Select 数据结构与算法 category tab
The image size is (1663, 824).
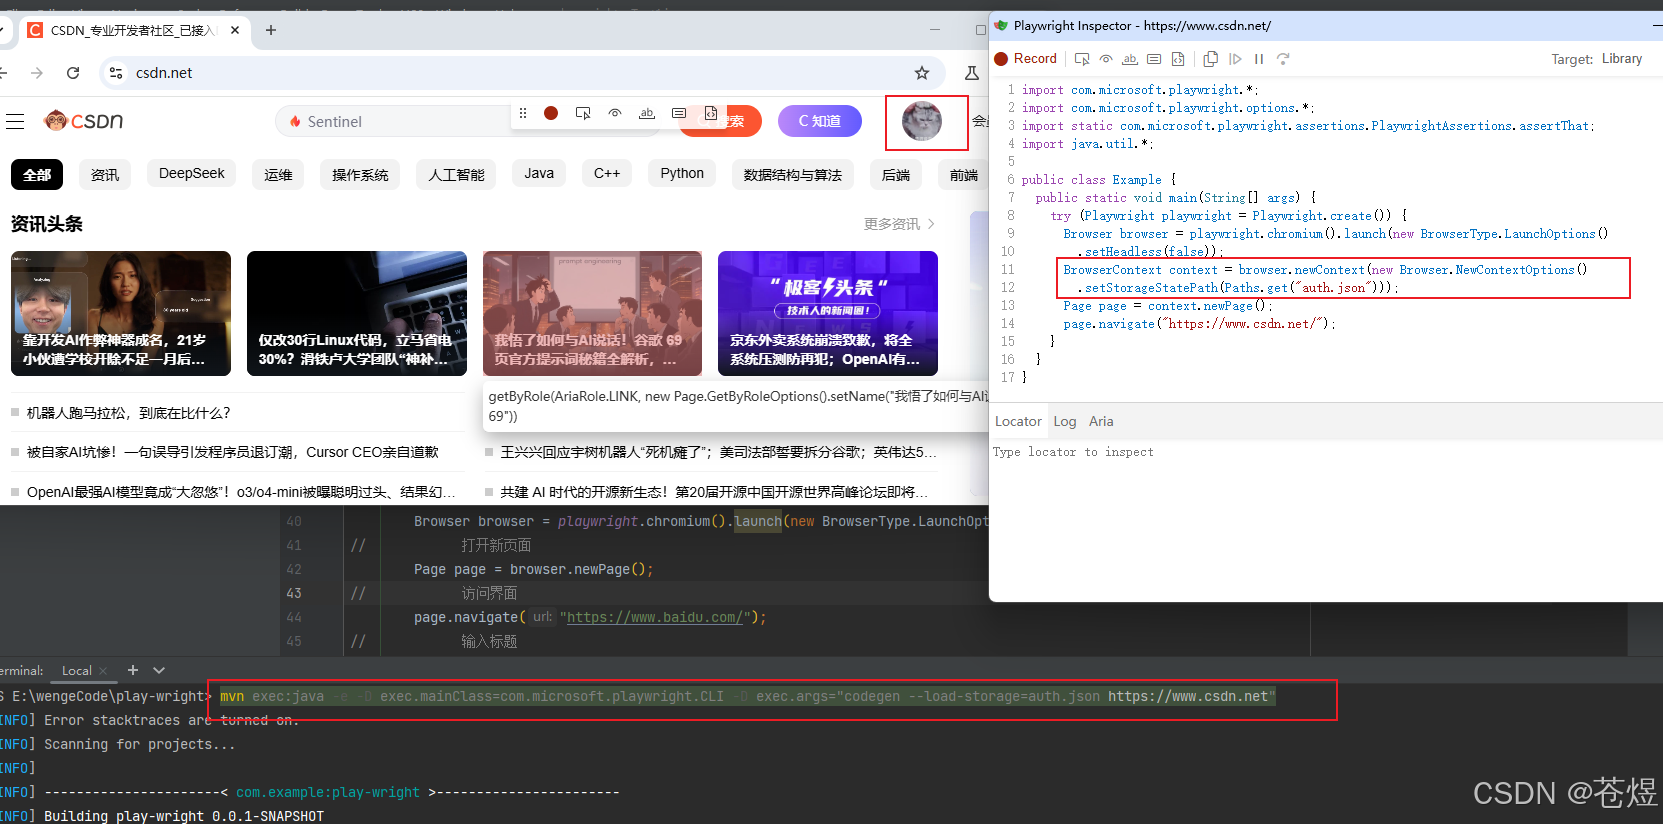click(x=793, y=174)
